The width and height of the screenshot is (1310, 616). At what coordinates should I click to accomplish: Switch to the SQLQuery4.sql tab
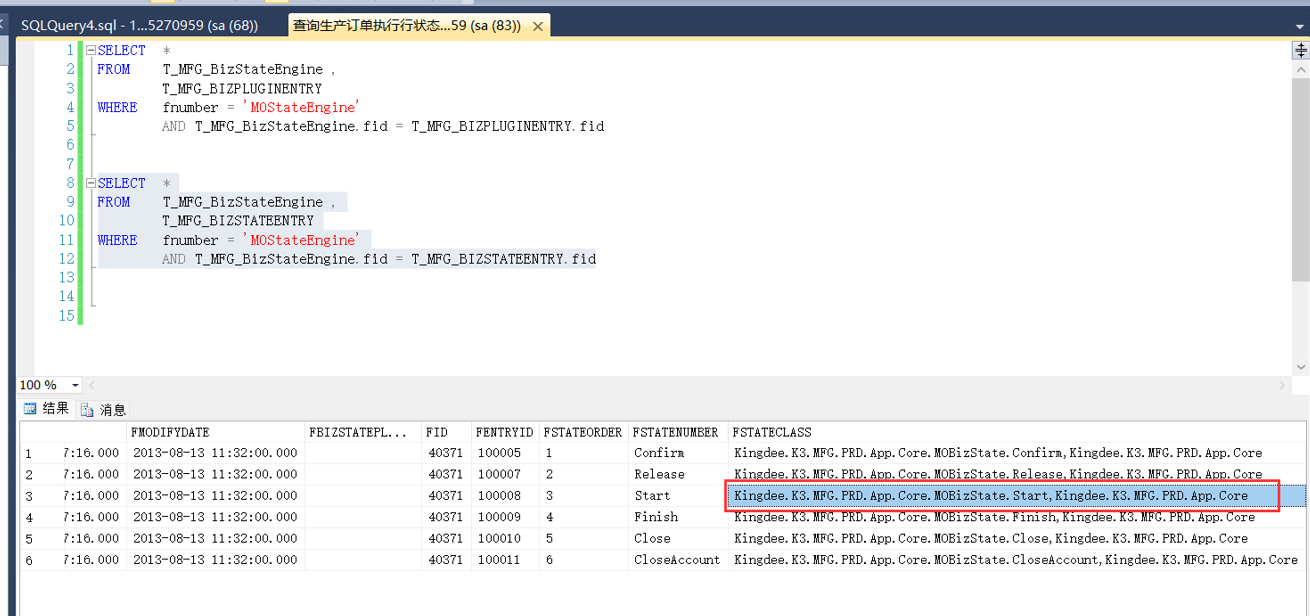tap(139, 26)
